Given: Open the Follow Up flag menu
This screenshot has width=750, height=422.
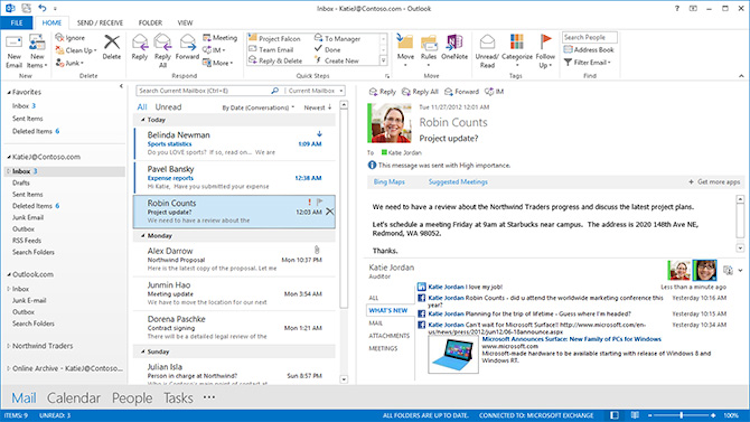Looking at the screenshot, I should click(545, 51).
